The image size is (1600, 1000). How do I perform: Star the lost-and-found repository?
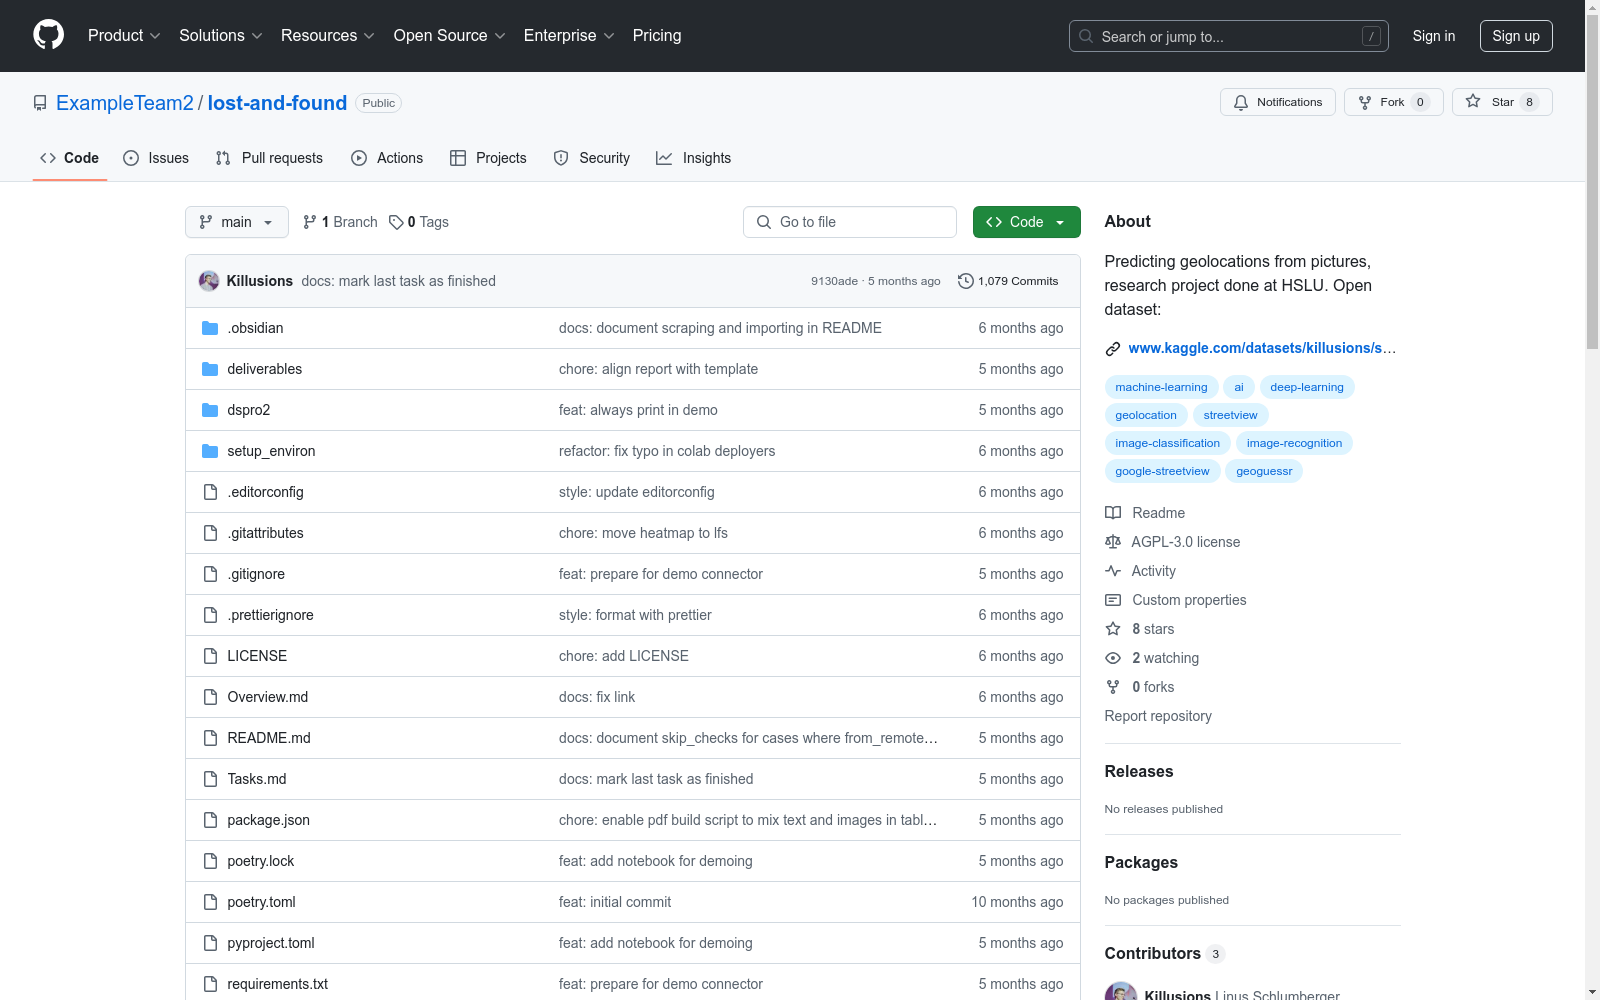click(1502, 102)
